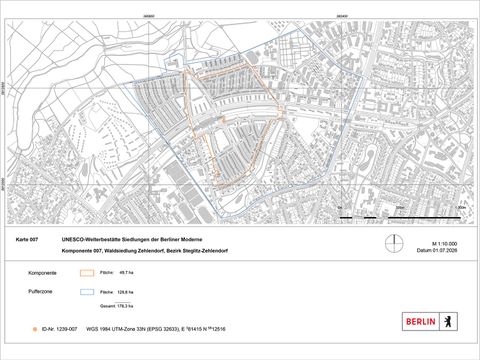480x360 pixels.
Task: Click the Pufferzone legend label
Action: (40, 292)
